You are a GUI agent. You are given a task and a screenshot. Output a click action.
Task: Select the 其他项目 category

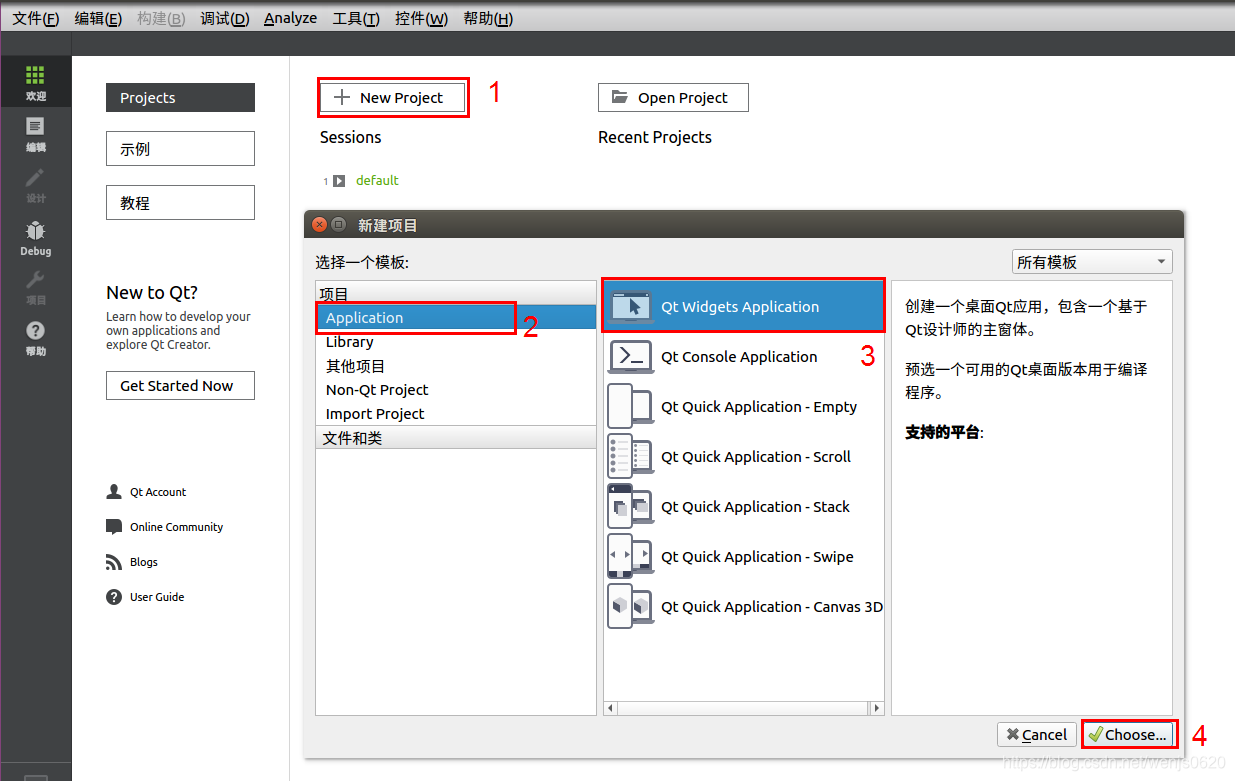click(x=456, y=366)
